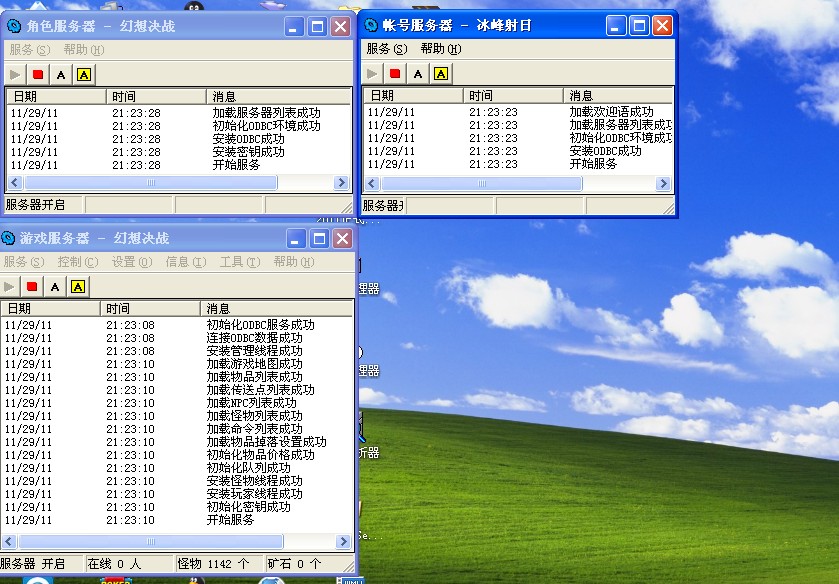Open the 设置(O) menu in 游戏服务器 window
The width and height of the screenshot is (839, 584).
pyautogui.click(x=131, y=262)
